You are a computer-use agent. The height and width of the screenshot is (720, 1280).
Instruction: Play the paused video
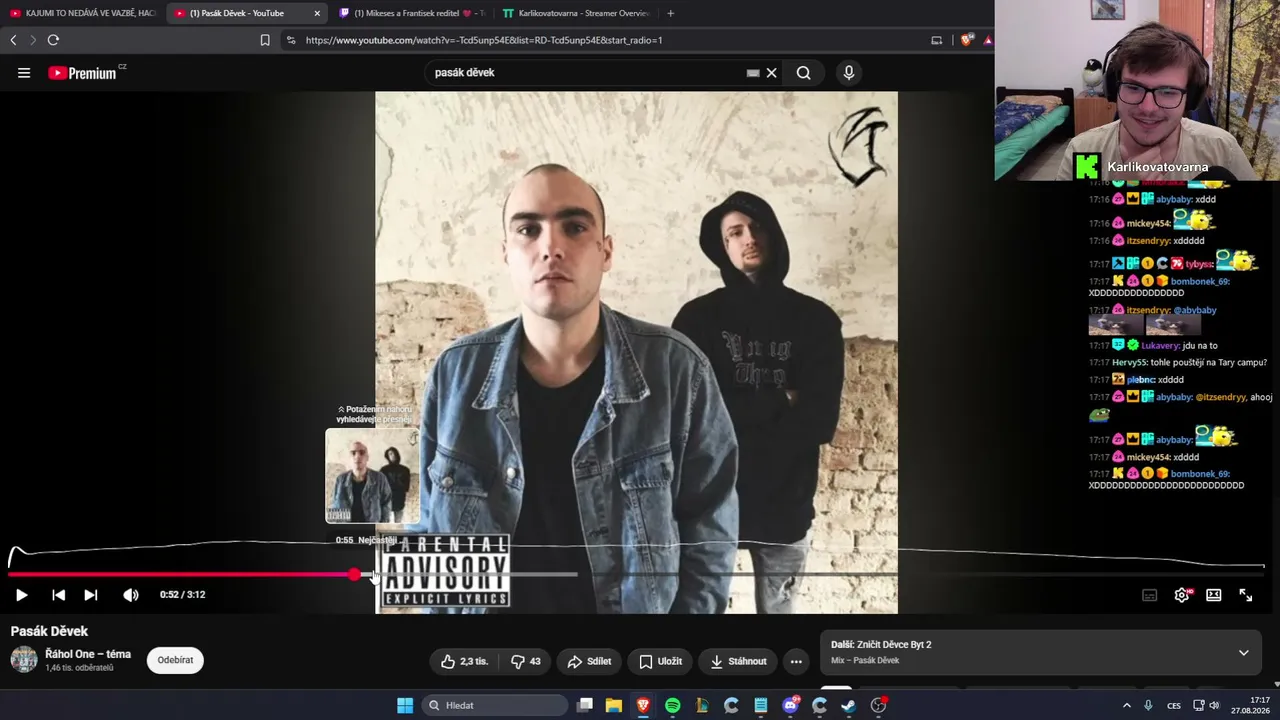(x=21, y=595)
